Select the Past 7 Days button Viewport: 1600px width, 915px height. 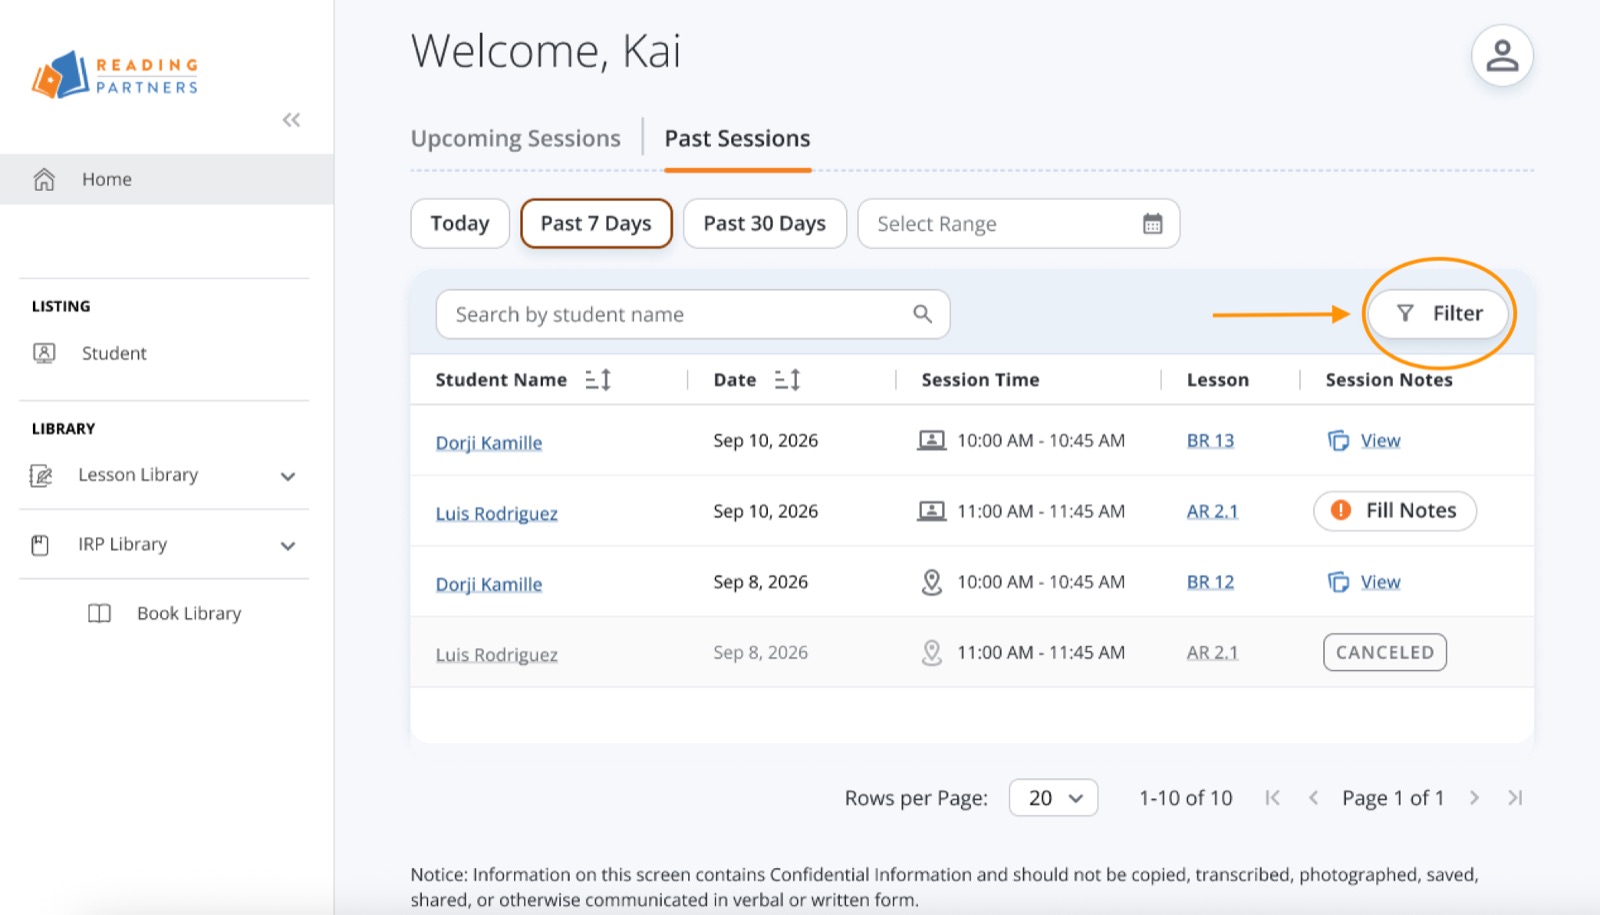click(x=596, y=223)
